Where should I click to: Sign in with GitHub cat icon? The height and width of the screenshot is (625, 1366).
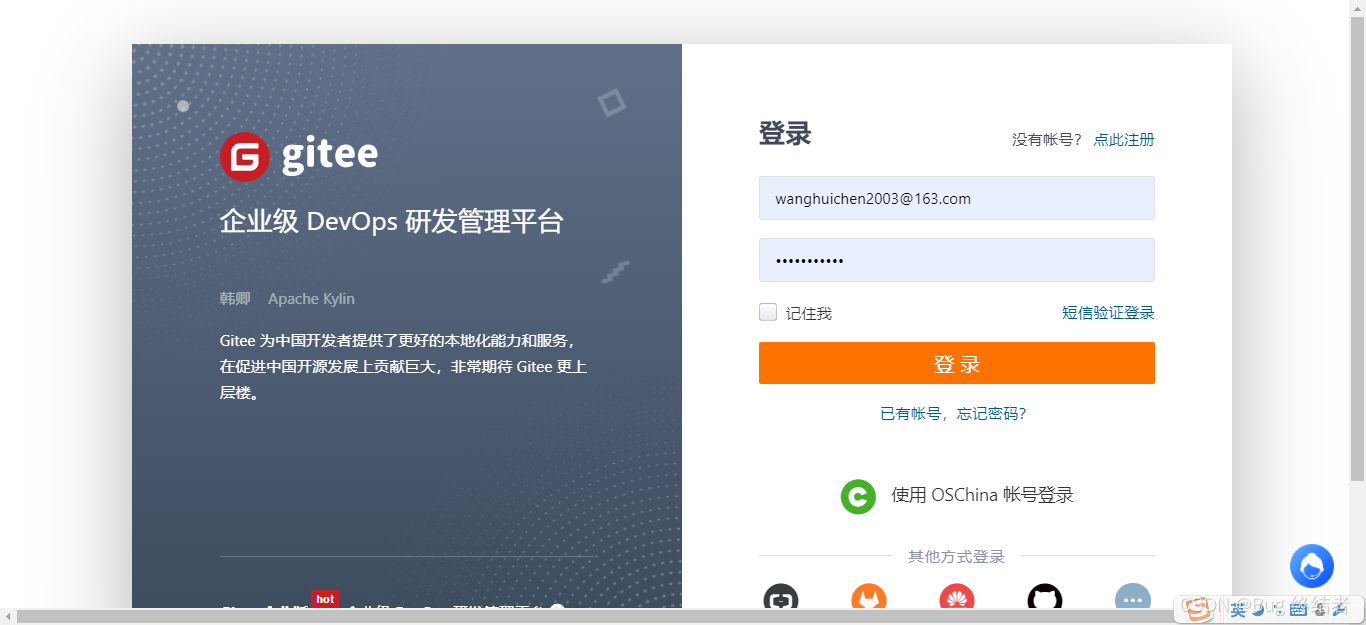tap(1045, 598)
